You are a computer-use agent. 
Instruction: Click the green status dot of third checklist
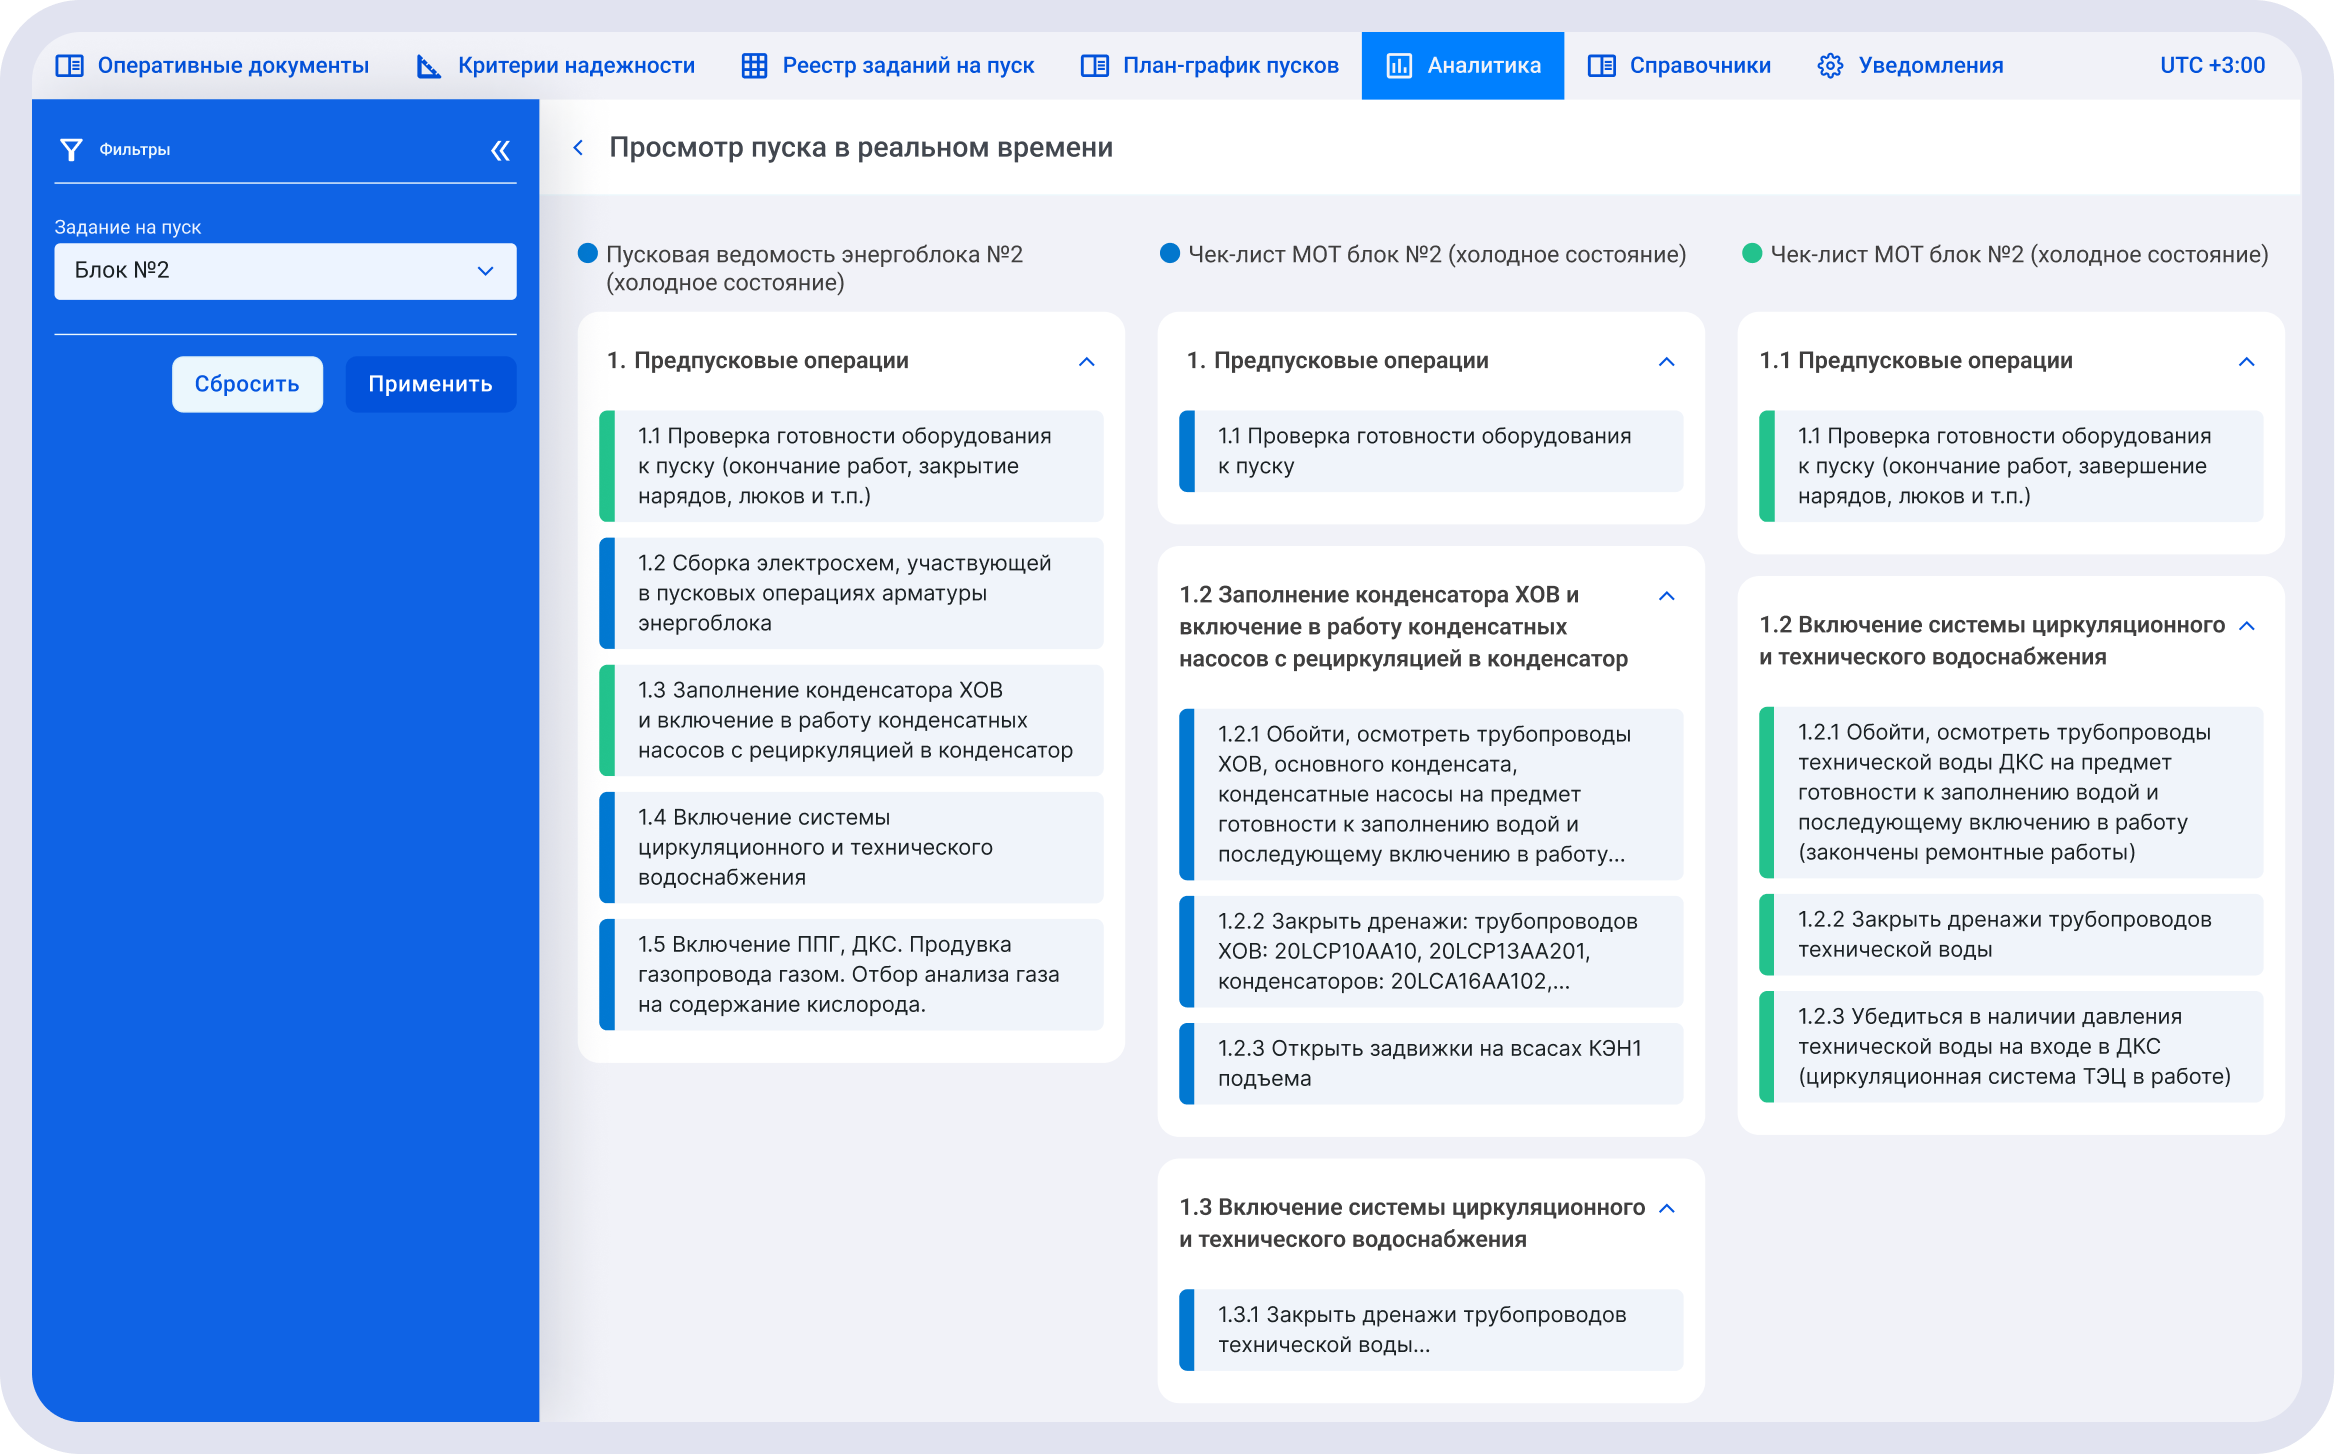pos(1751,254)
